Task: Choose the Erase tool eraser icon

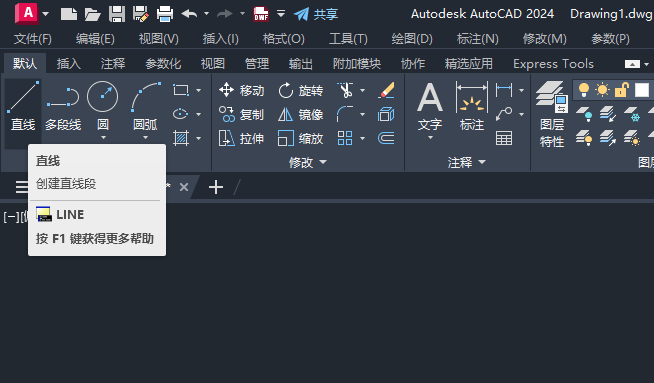Action: [x=386, y=90]
